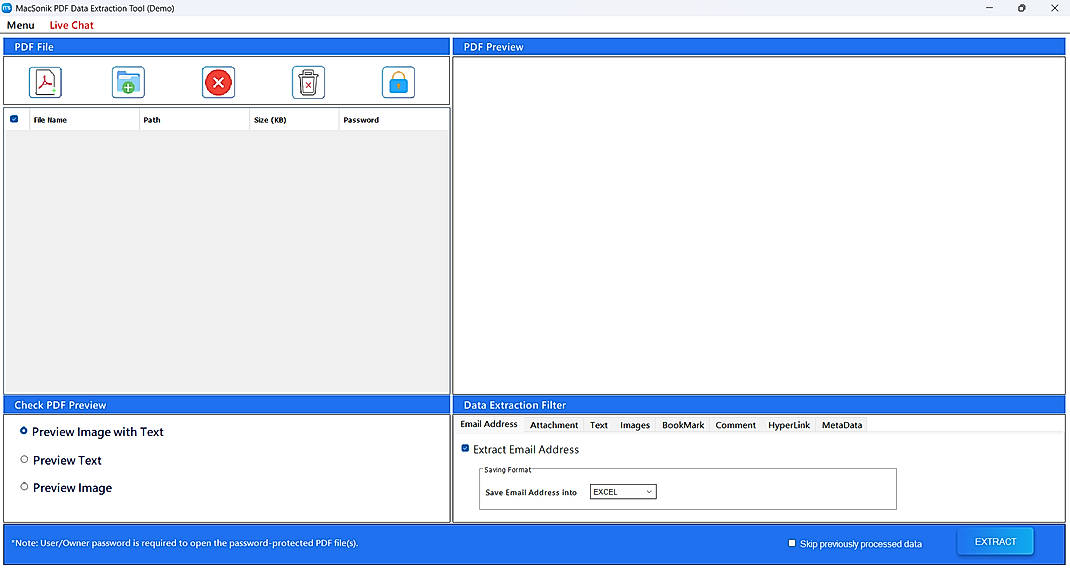Click the padlock password icon

pos(399,83)
